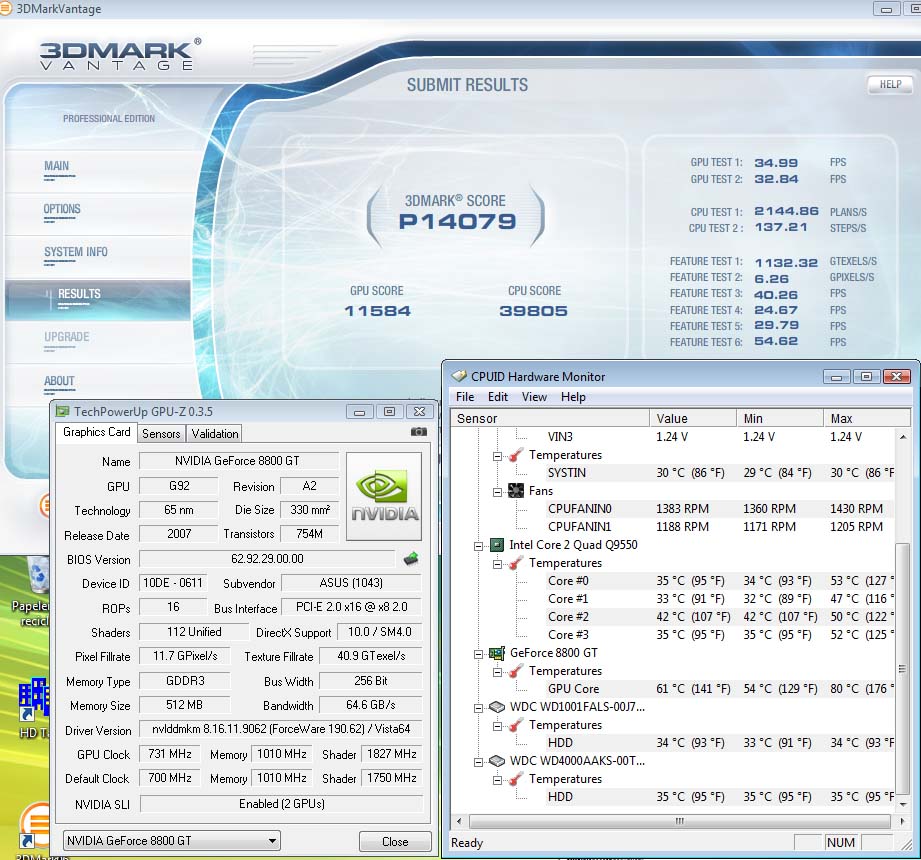Click the Hardware Monitor horizontal scrollbar thumb
The width and height of the screenshot is (921, 860).
tap(680, 821)
